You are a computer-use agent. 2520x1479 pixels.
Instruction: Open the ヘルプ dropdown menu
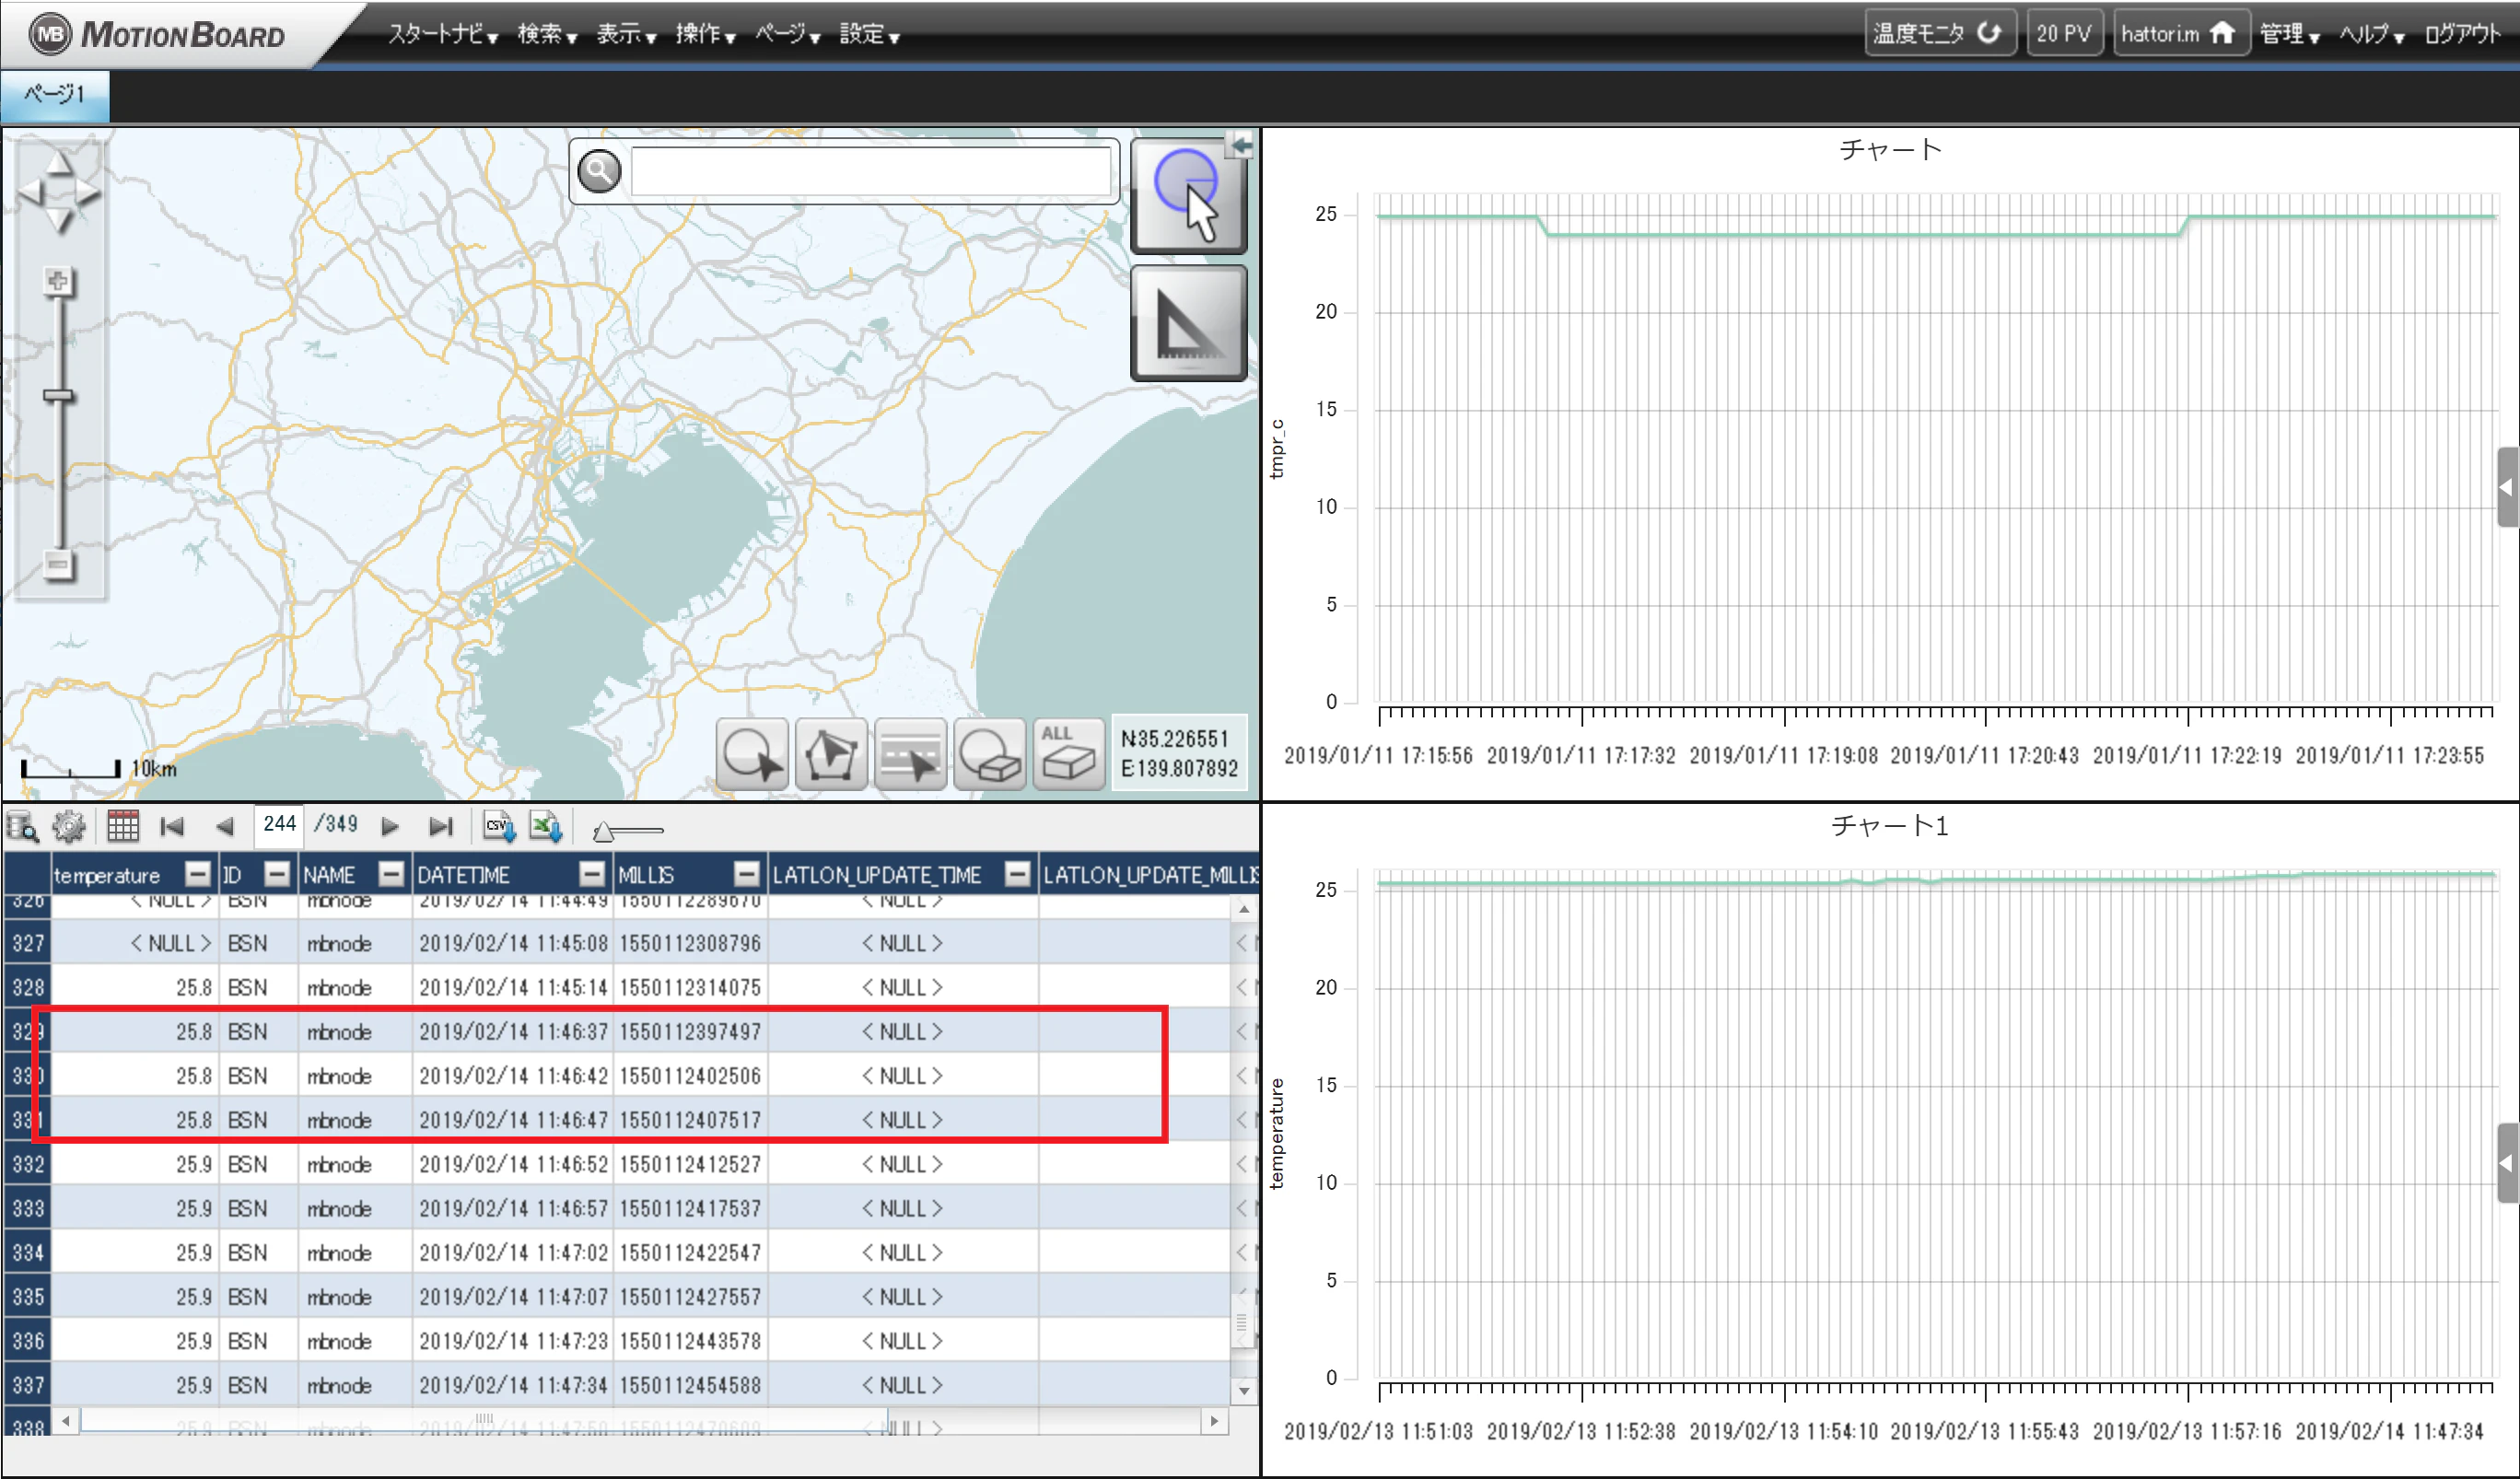(2371, 34)
